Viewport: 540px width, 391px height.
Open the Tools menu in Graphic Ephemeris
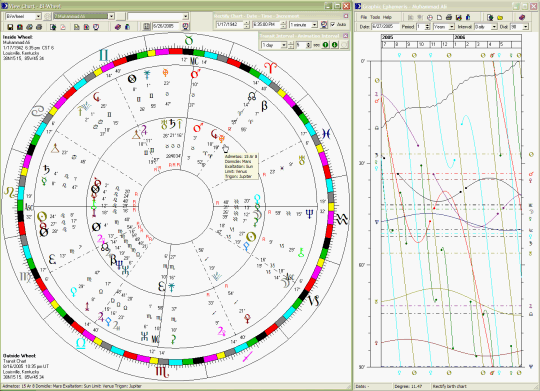tap(375, 17)
